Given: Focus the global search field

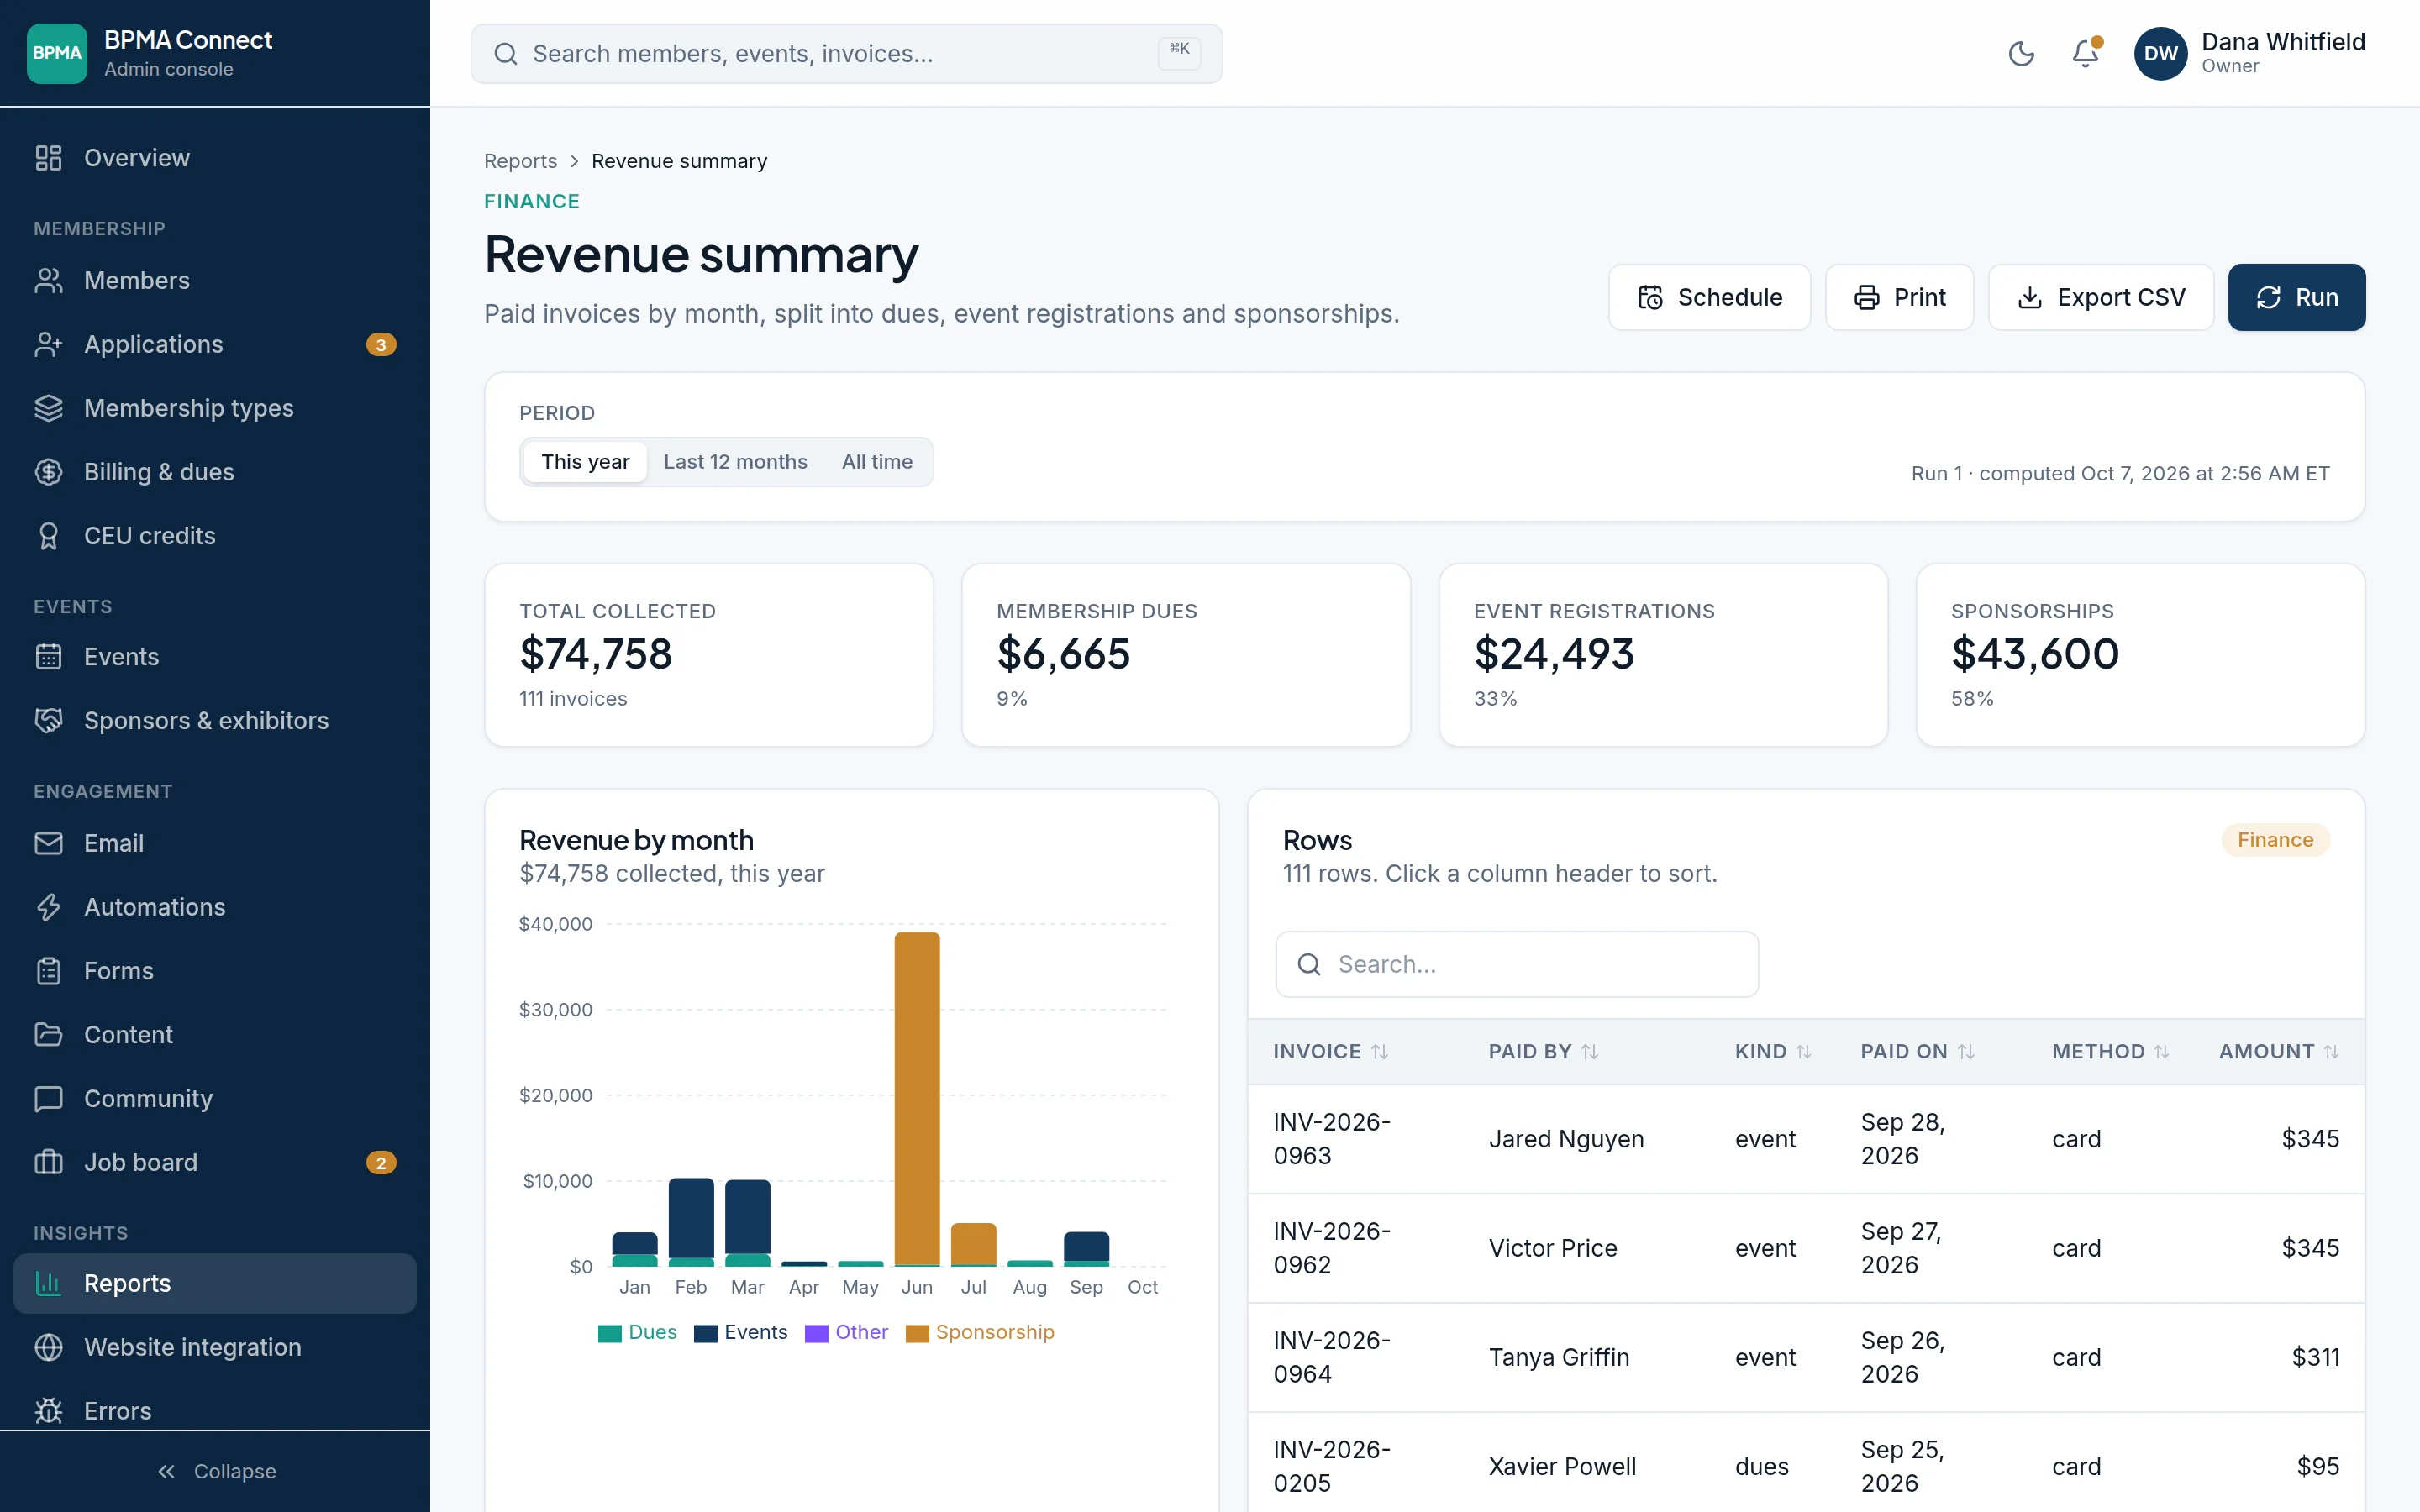Looking at the screenshot, I should point(846,53).
